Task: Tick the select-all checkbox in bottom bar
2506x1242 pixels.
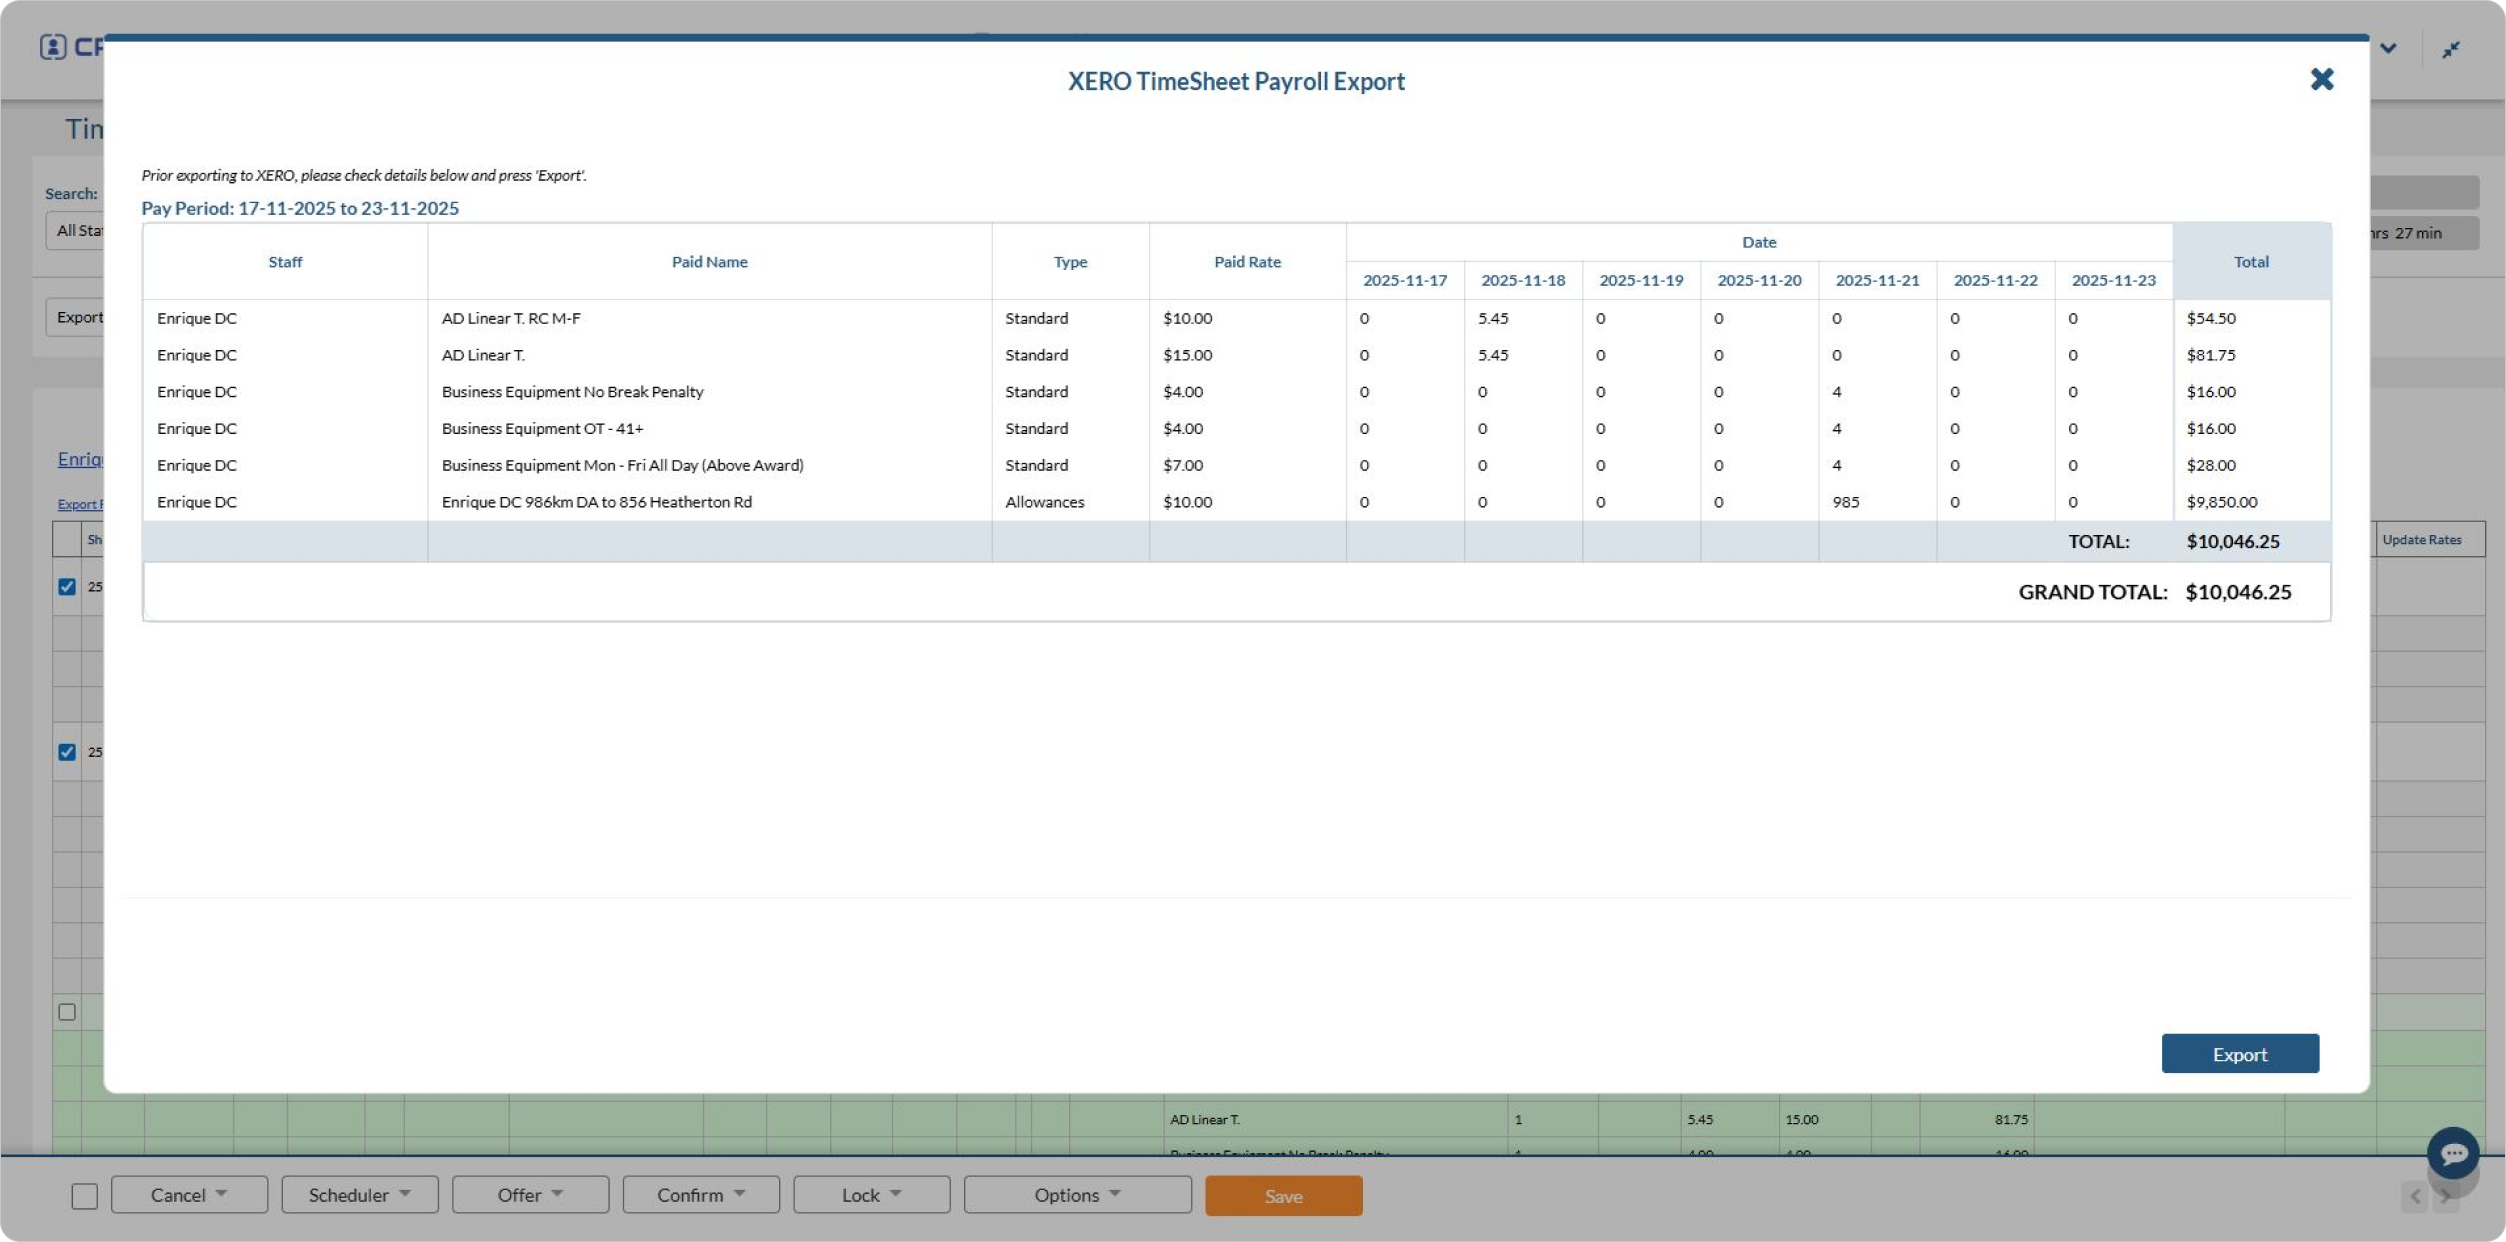Action: coord(85,1196)
